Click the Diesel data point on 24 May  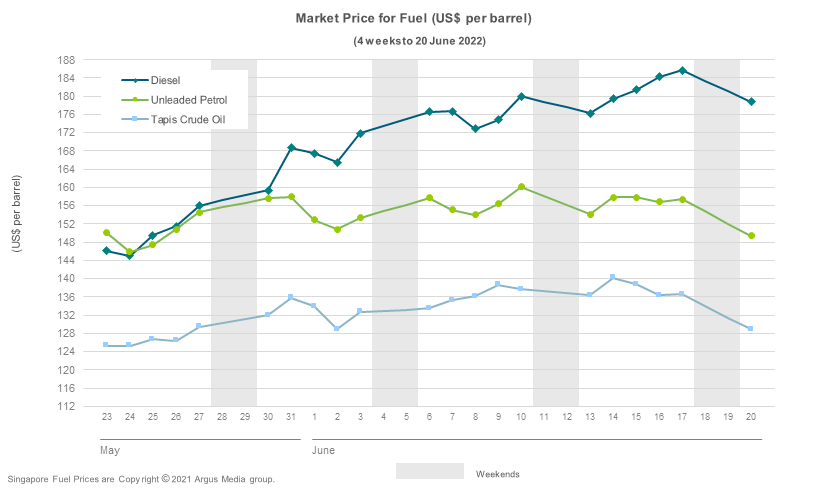(x=129, y=256)
